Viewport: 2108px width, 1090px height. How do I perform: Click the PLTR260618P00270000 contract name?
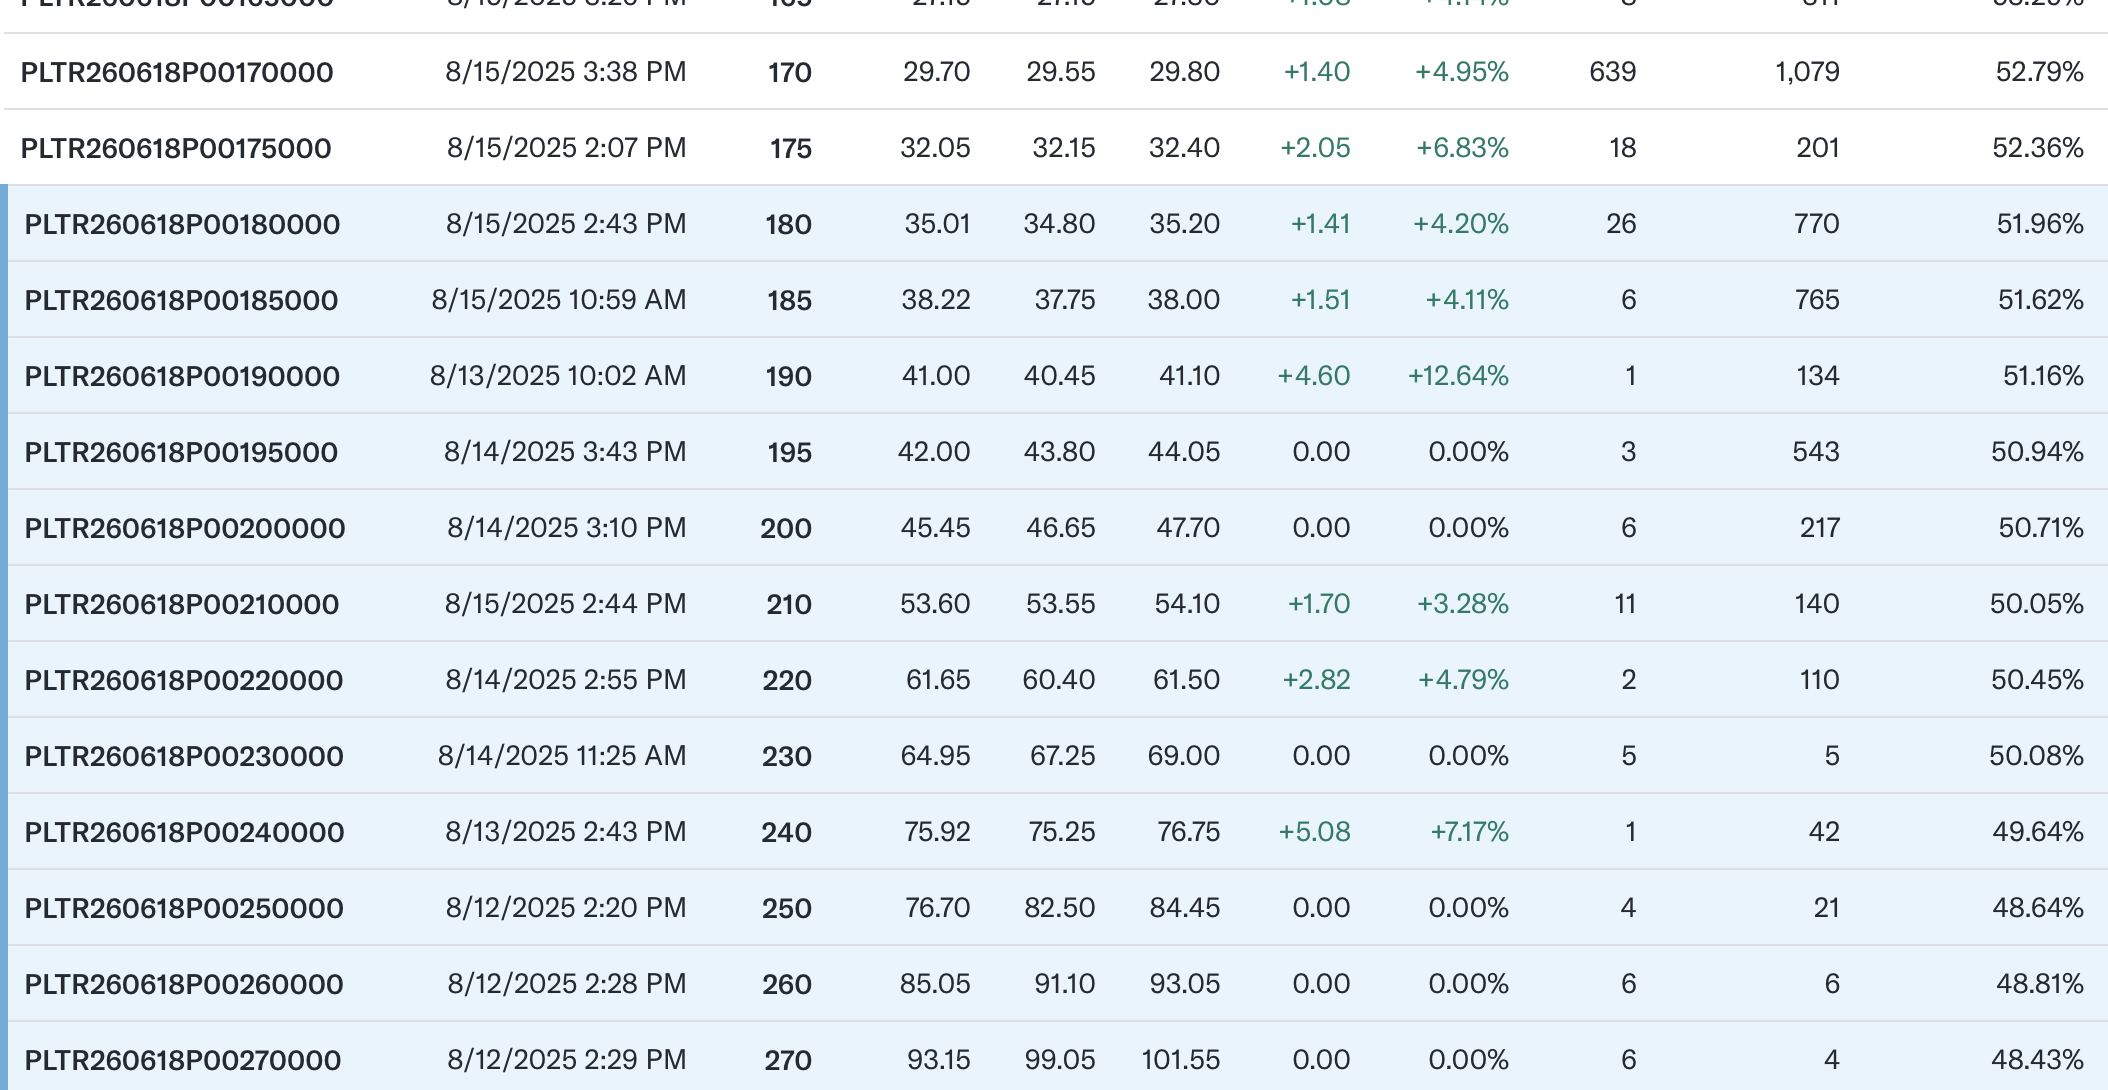pos(183,1060)
